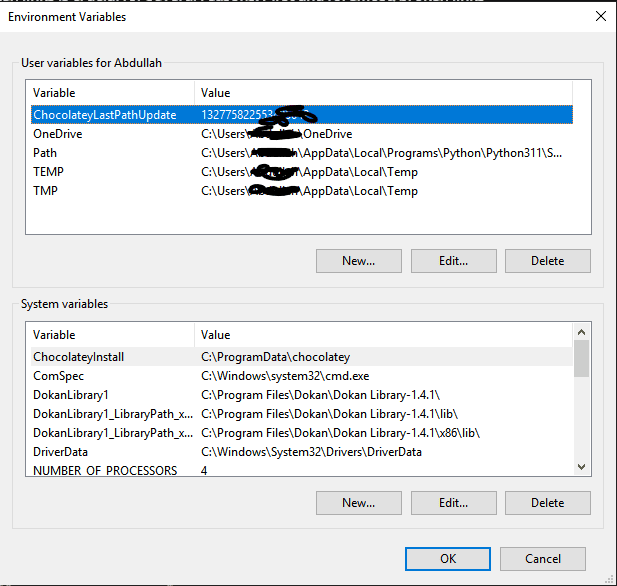The image size is (617, 586).
Task: Select the ChocolateyInstall system variable
Action: (302, 357)
